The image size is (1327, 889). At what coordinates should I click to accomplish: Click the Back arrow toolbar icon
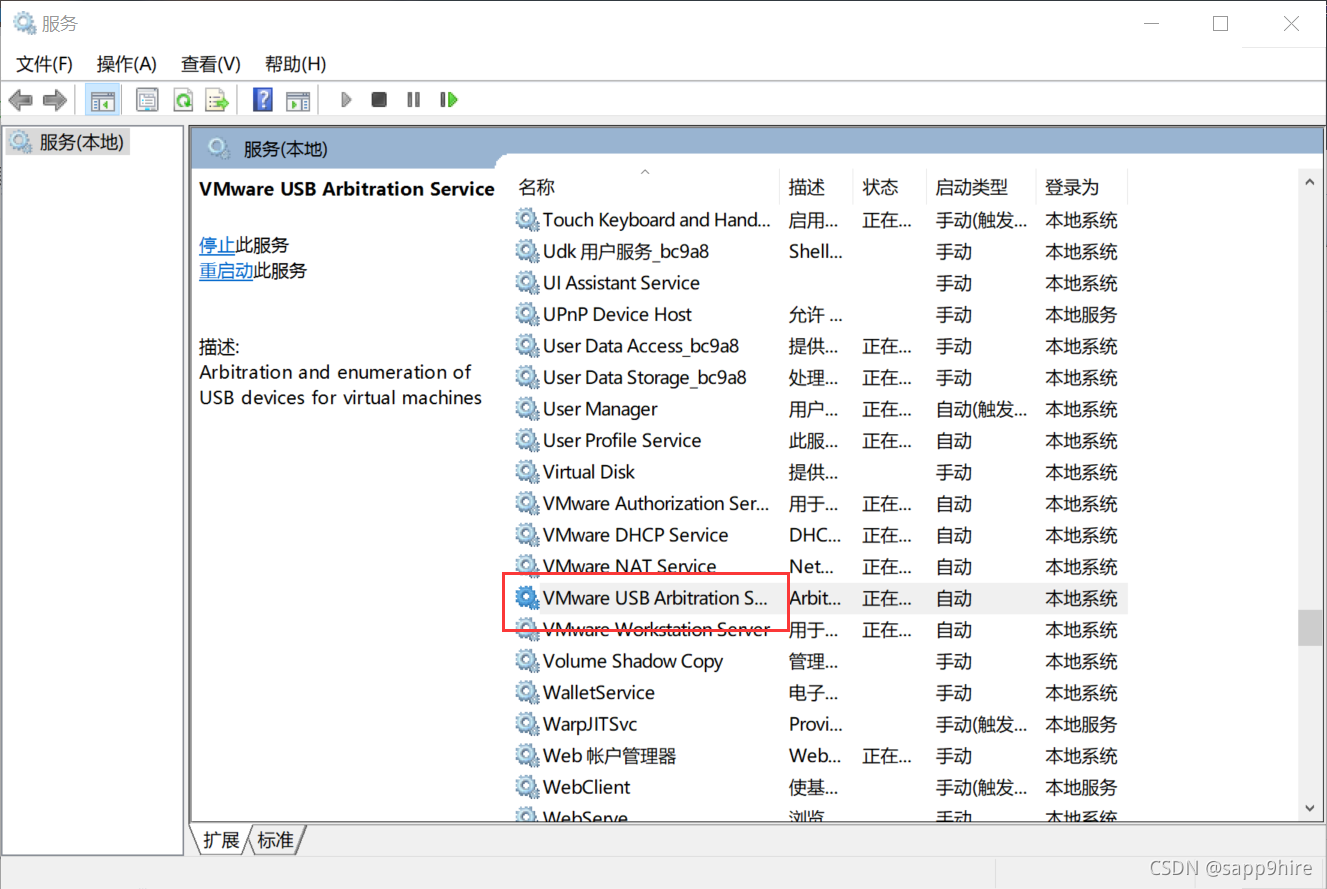tap(21, 100)
